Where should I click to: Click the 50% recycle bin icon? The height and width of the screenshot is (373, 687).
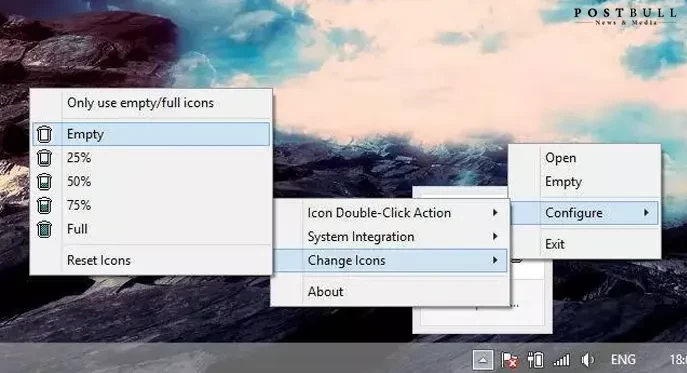44,181
